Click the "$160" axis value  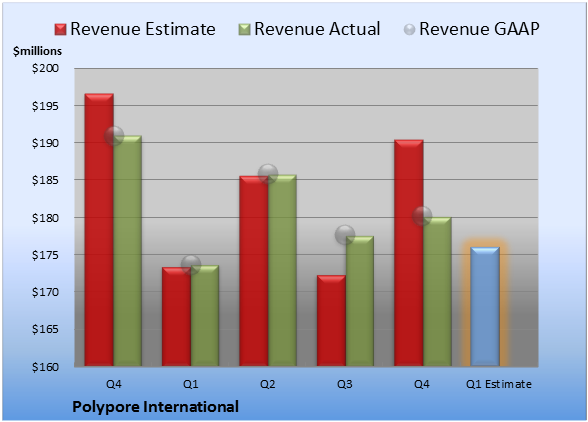45,366
